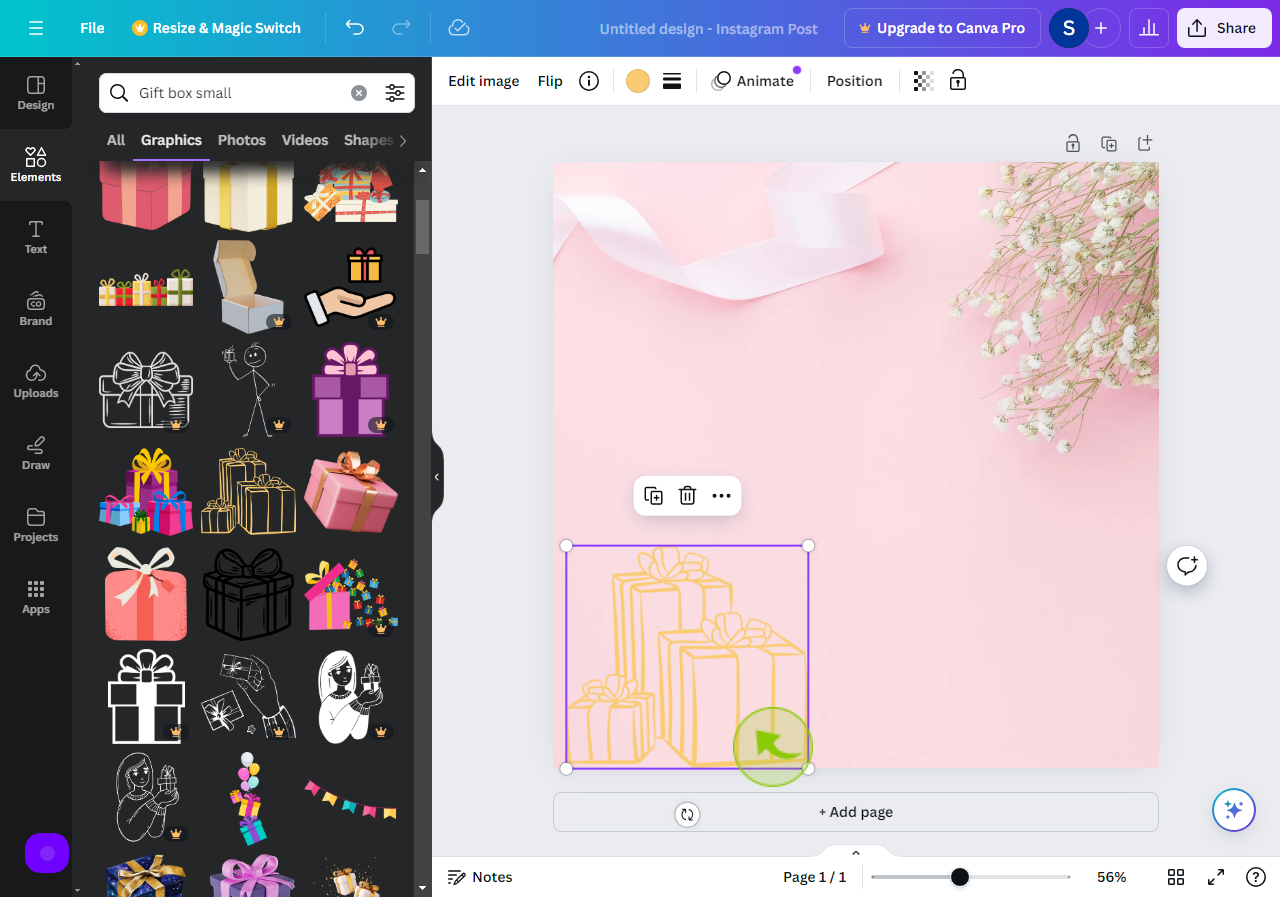Screen dimensions: 1280x897
Task: Open the transparency checkerboard icon
Action: 924,81
